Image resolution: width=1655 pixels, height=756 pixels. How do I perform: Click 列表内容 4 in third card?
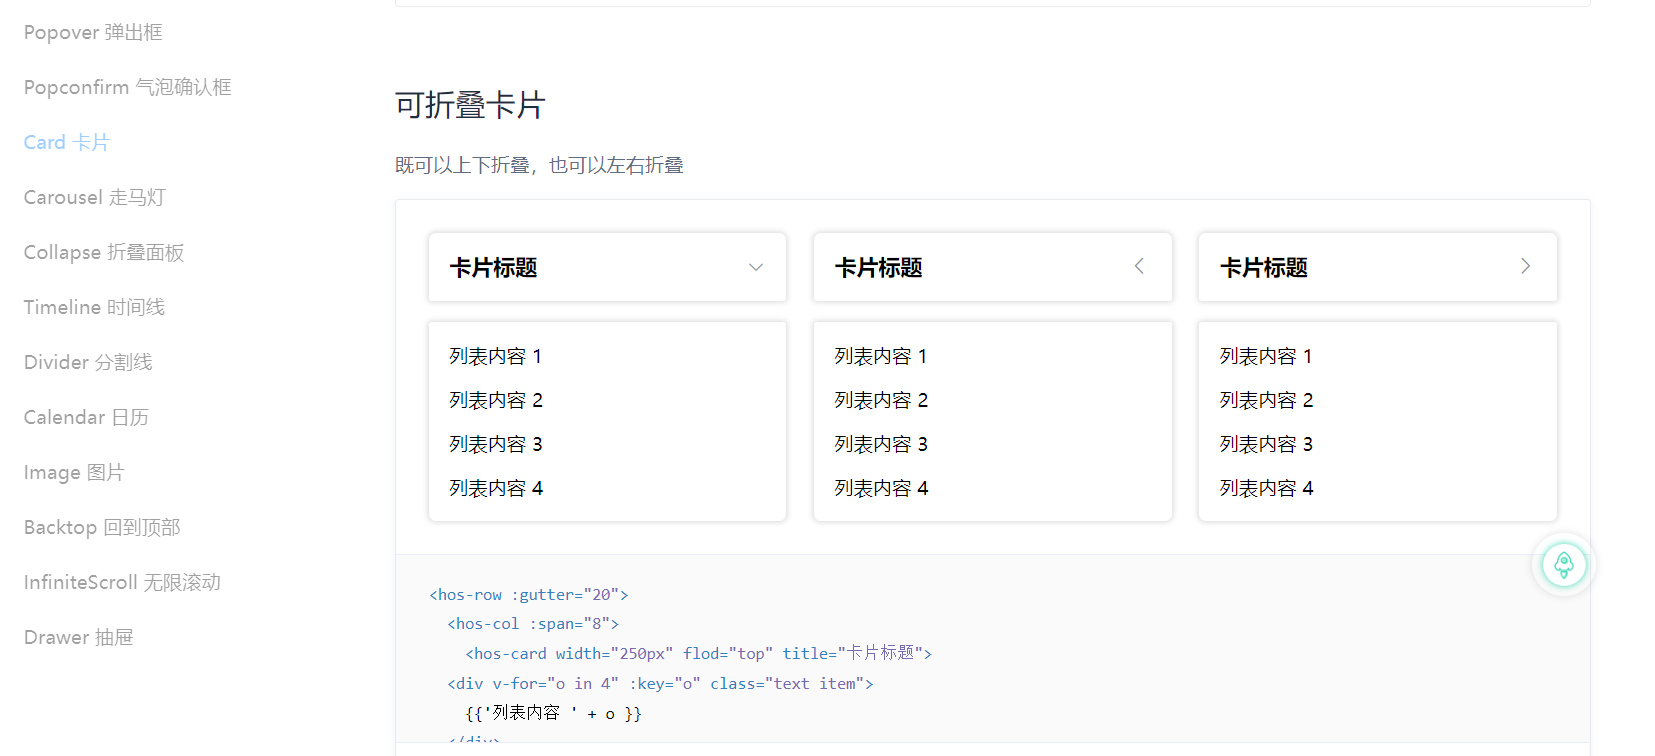click(1266, 489)
